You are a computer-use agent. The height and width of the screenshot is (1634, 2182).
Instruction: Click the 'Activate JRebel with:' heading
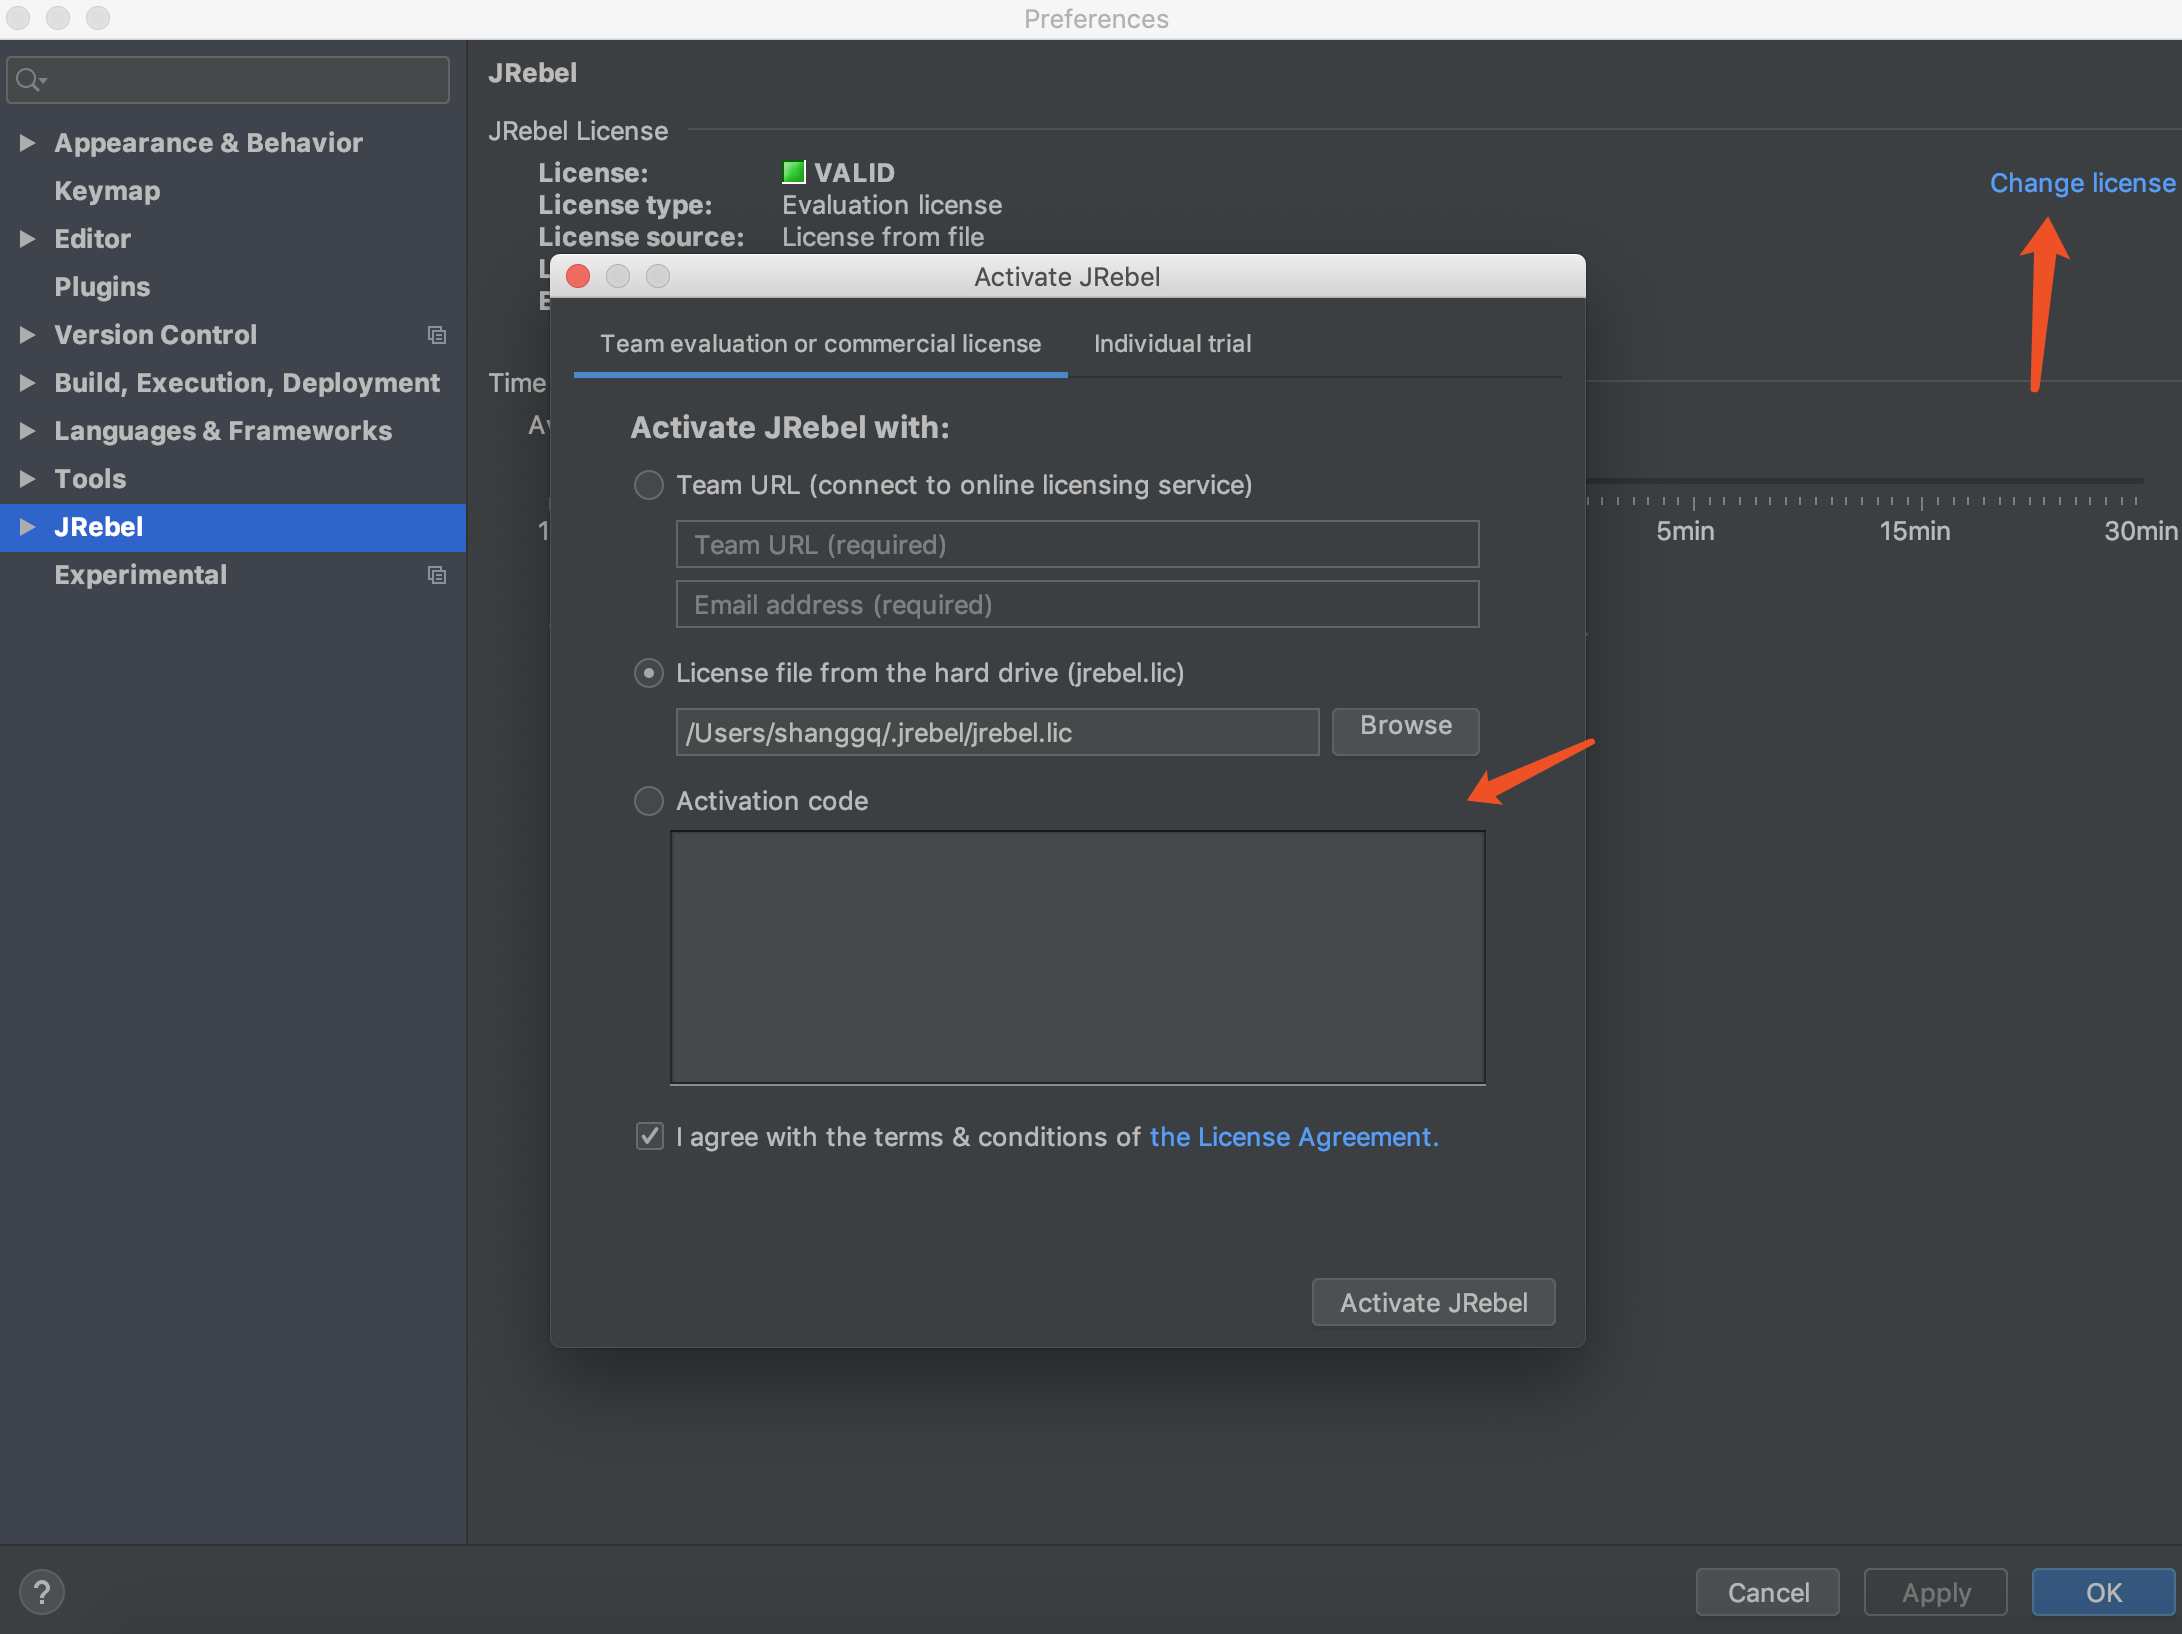click(x=790, y=427)
